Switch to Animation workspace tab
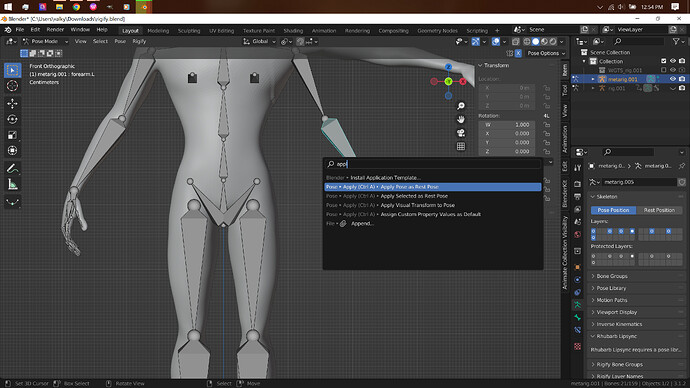 tap(324, 31)
